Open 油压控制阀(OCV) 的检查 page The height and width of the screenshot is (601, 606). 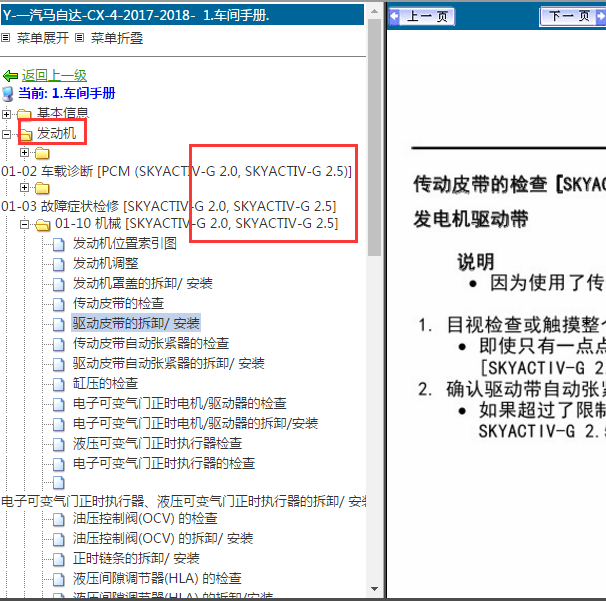tap(145, 519)
